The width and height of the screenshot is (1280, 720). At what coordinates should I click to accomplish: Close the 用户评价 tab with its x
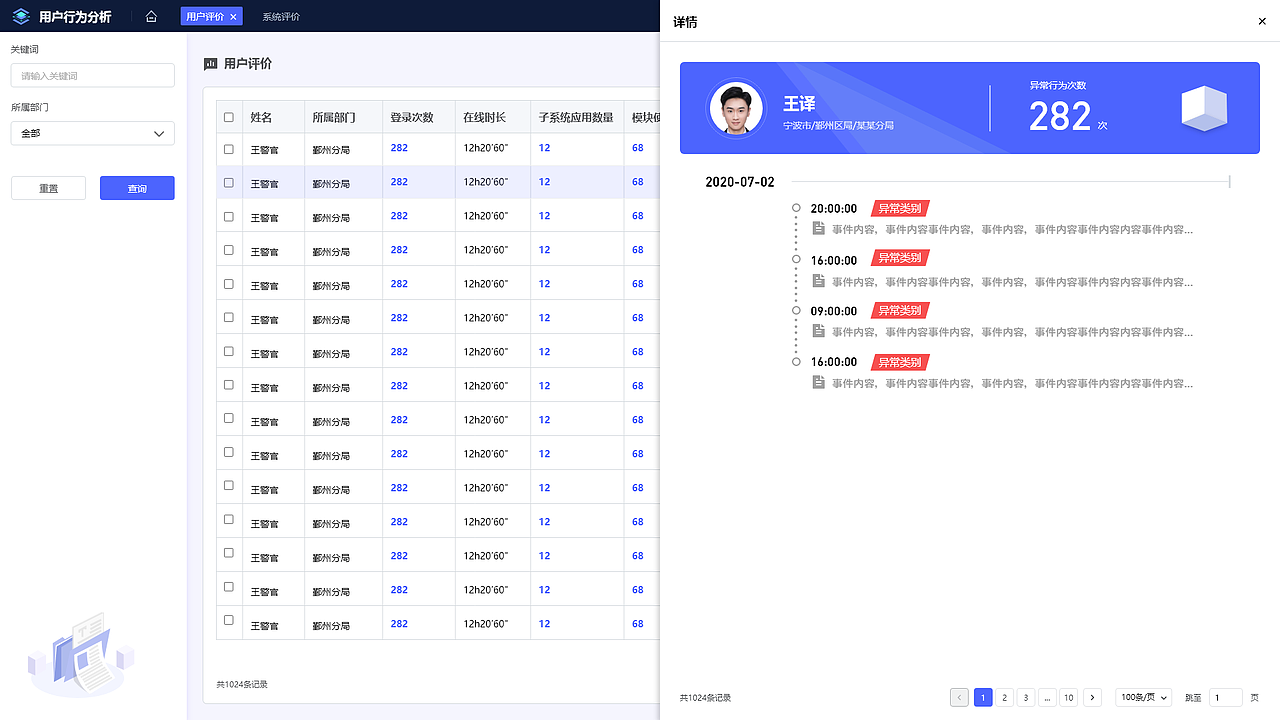coord(233,17)
